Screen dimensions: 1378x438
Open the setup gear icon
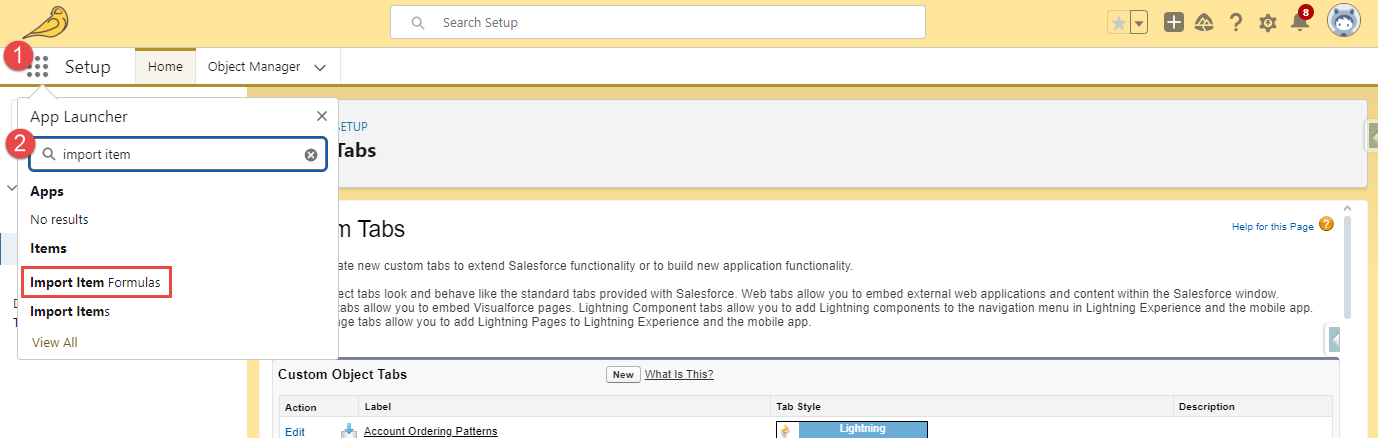click(x=1268, y=22)
